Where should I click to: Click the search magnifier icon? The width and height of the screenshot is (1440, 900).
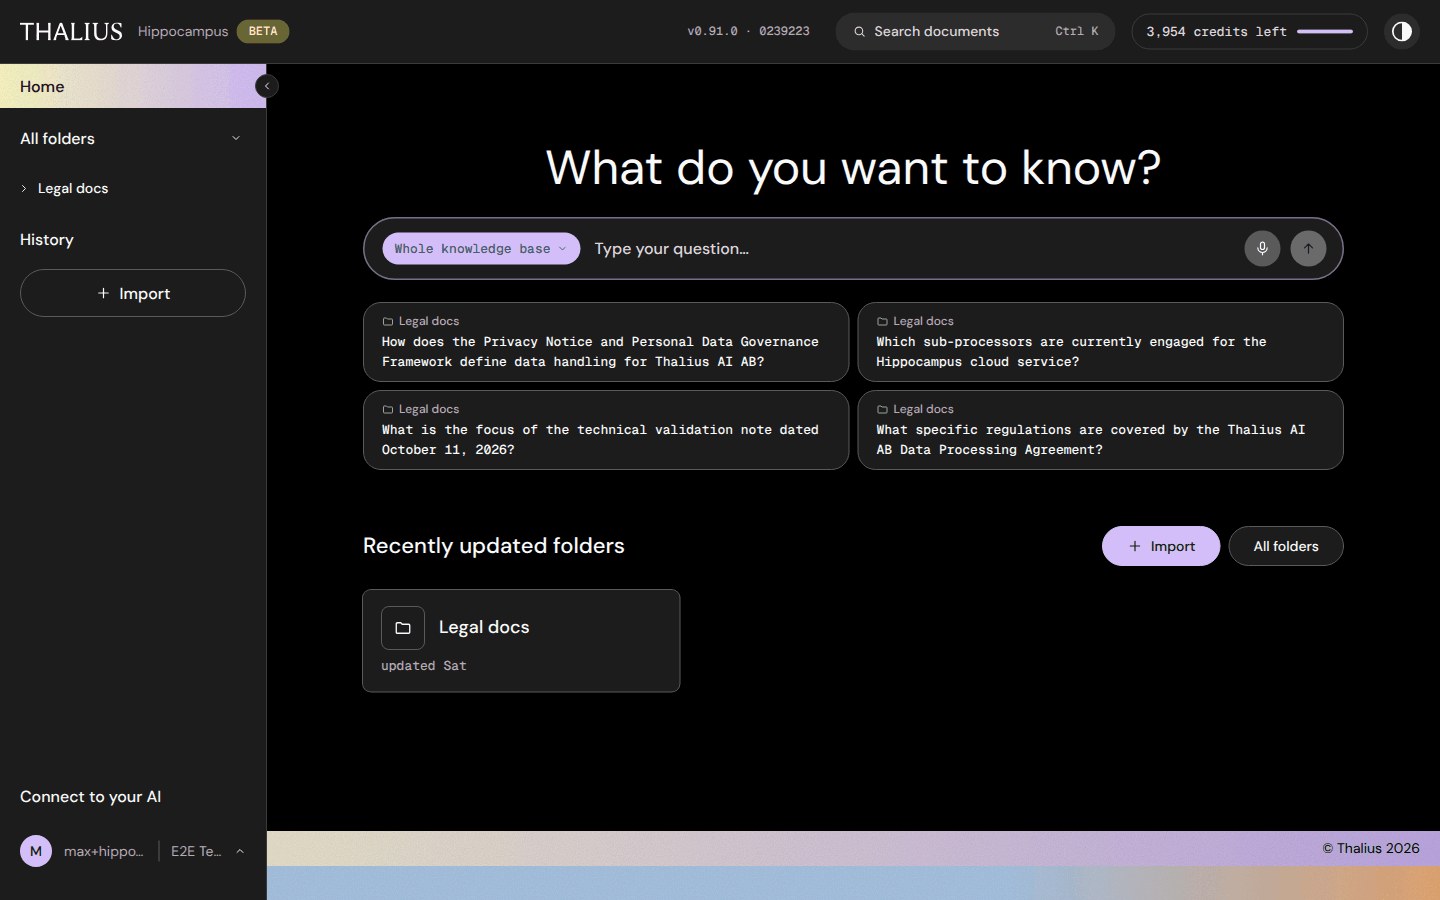pos(859,32)
